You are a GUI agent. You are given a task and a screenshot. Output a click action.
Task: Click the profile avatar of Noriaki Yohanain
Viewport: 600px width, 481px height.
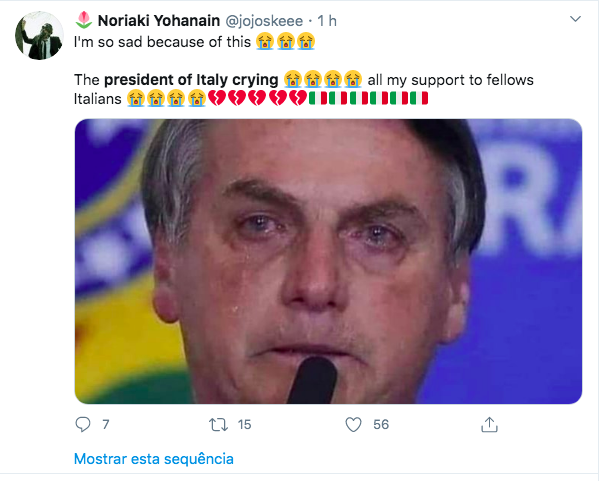click(39, 37)
